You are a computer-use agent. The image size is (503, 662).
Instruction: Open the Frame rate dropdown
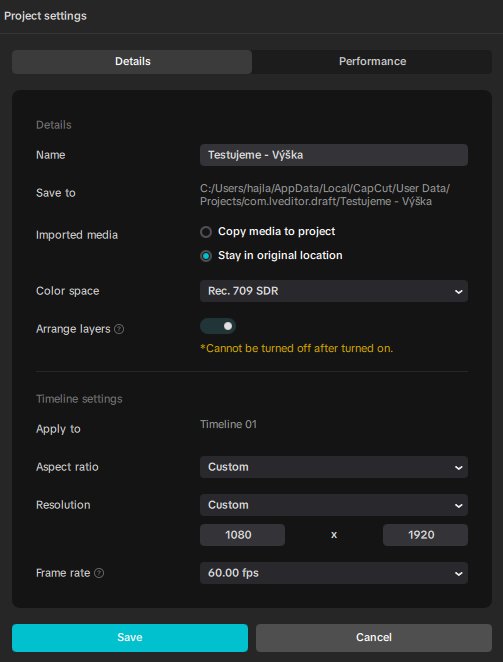[x=334, y=573]
